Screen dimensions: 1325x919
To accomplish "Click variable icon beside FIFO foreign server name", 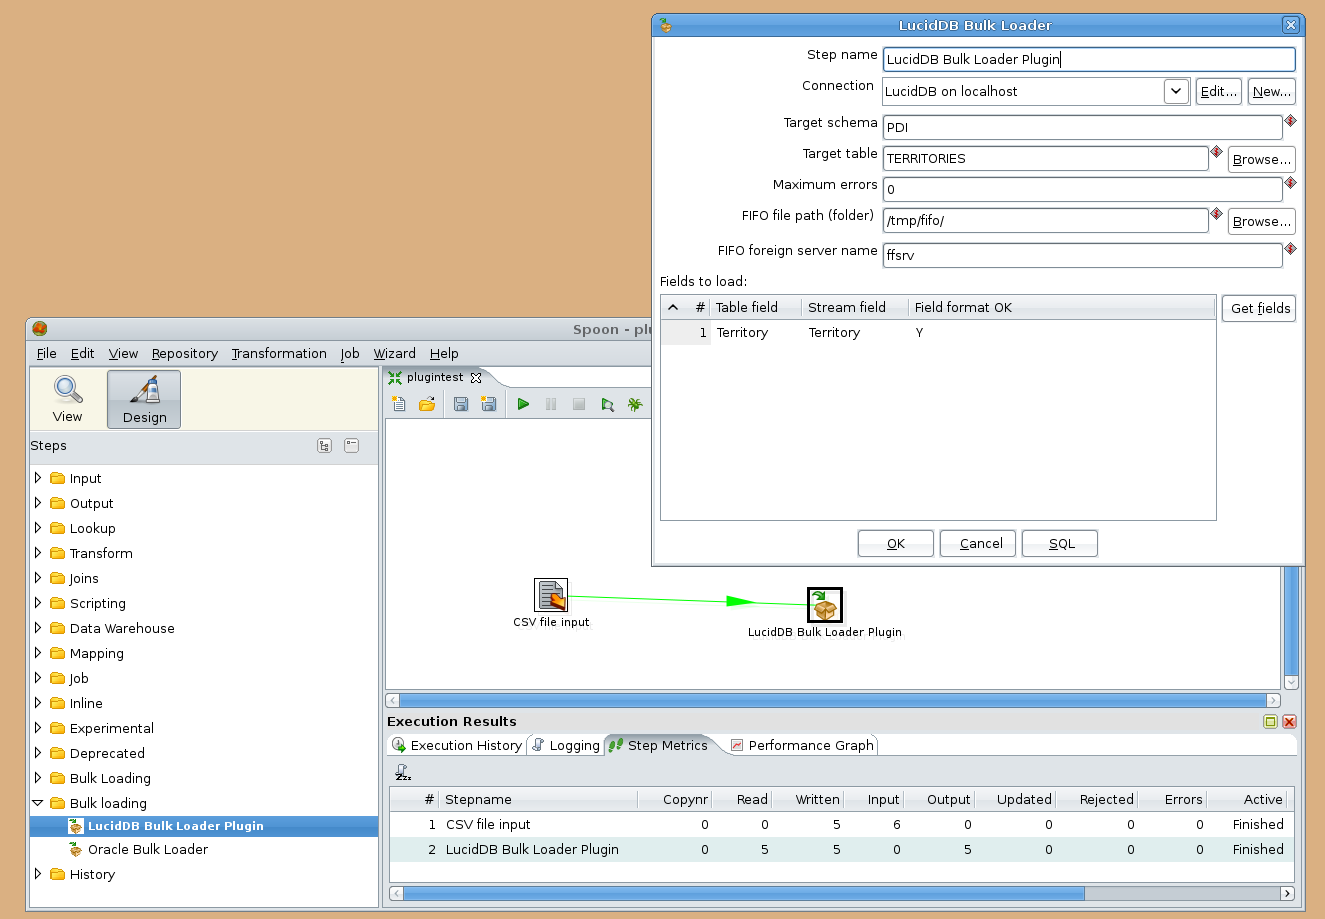I will pyautogui.click(x=1291, y=248).
